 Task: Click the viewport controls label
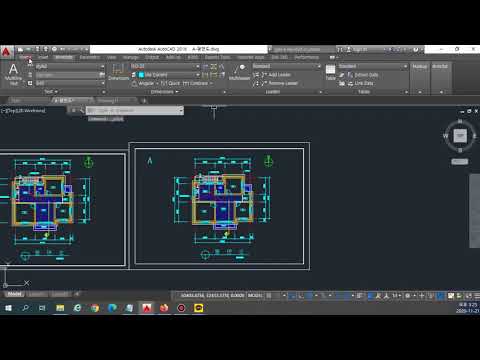coord(23,110)
